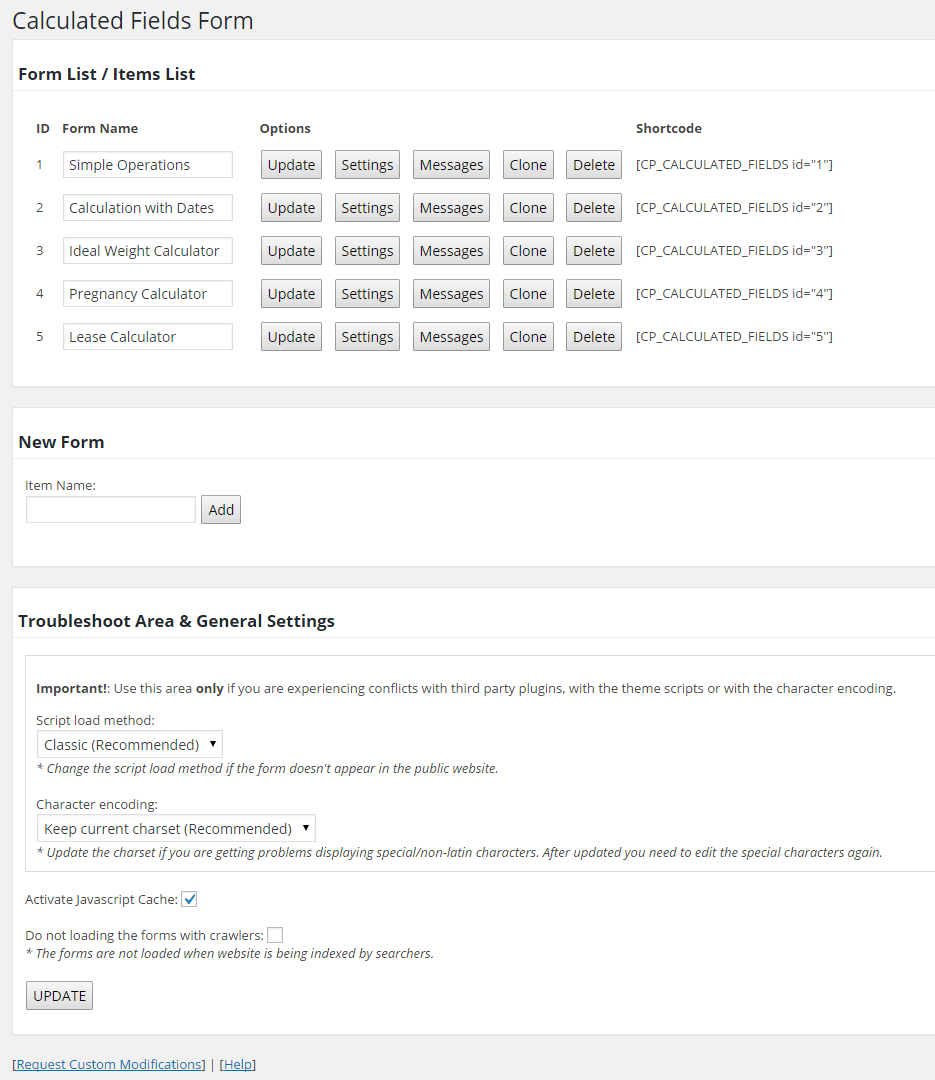Delete the Pregnancy Calculator form
The height and width of the screenshot is (1080, 935).
coord(594,294)
